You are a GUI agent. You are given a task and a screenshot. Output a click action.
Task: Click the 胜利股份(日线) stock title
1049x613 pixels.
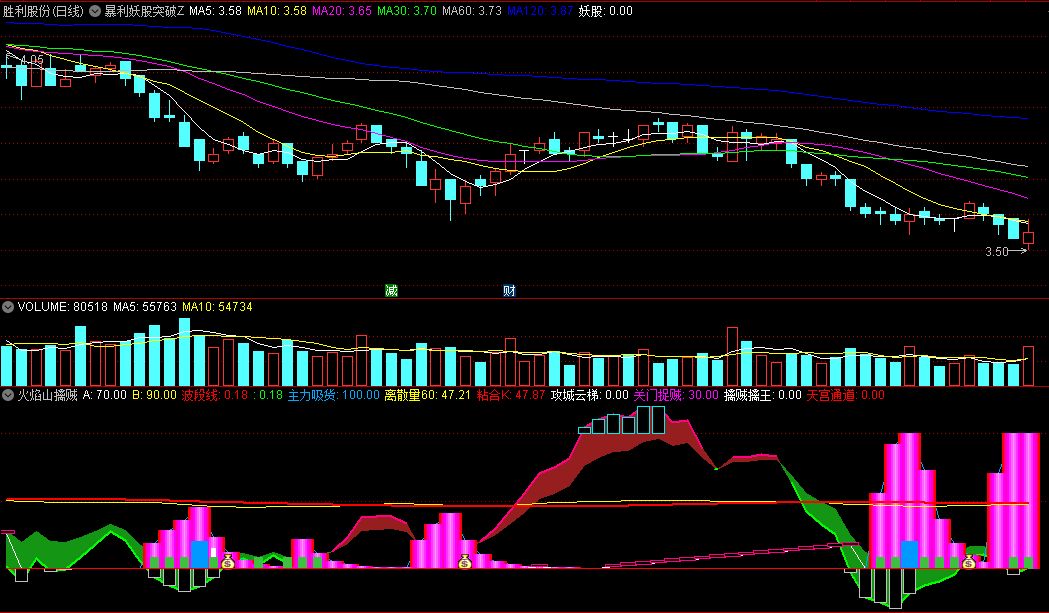(x=43, y=11)
